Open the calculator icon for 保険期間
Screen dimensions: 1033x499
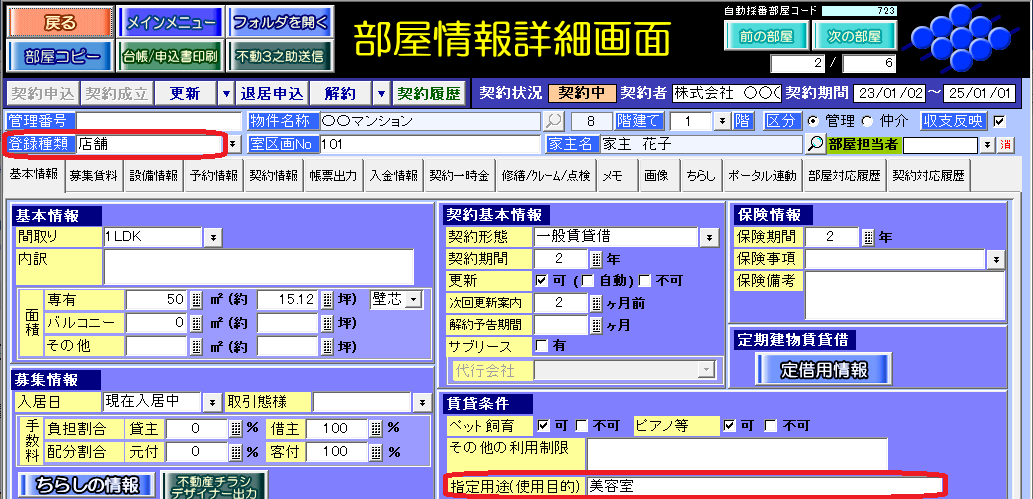868,237
